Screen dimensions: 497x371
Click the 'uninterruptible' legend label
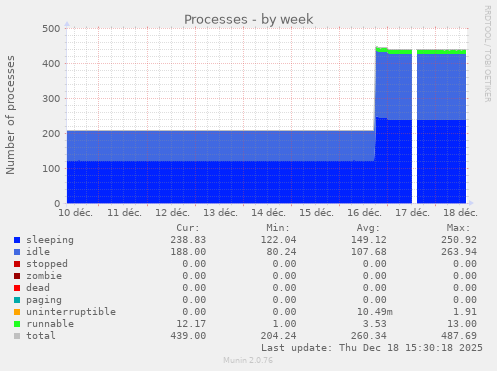tap(71, 312)
